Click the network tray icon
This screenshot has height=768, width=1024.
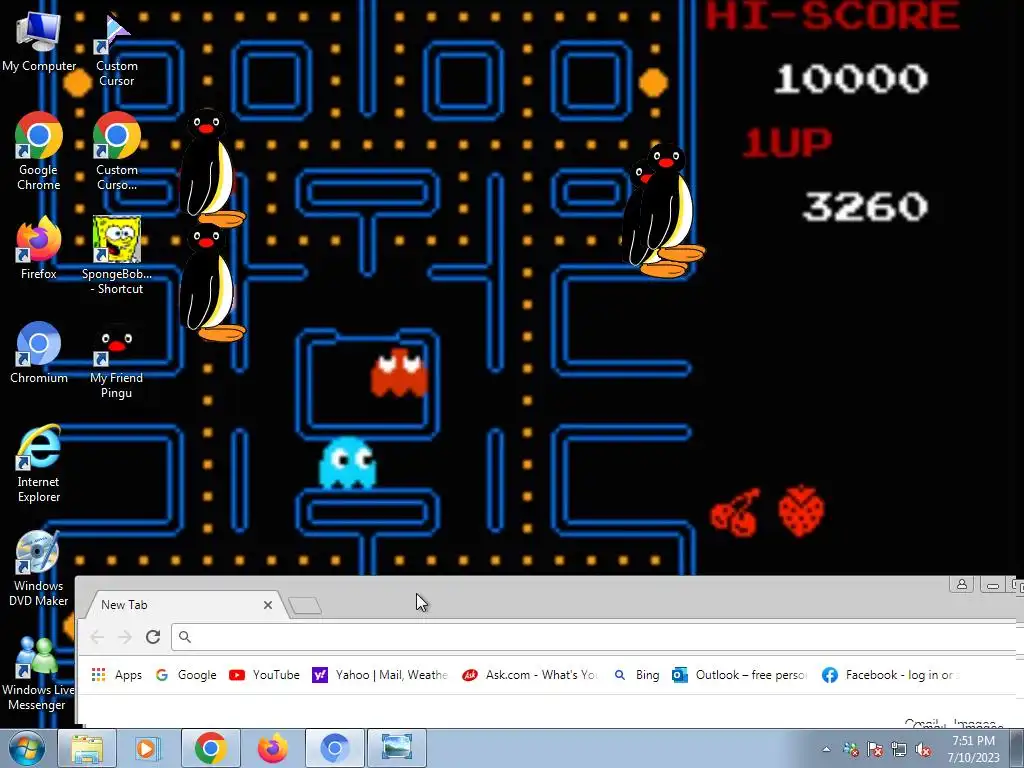tap(899, 750)
